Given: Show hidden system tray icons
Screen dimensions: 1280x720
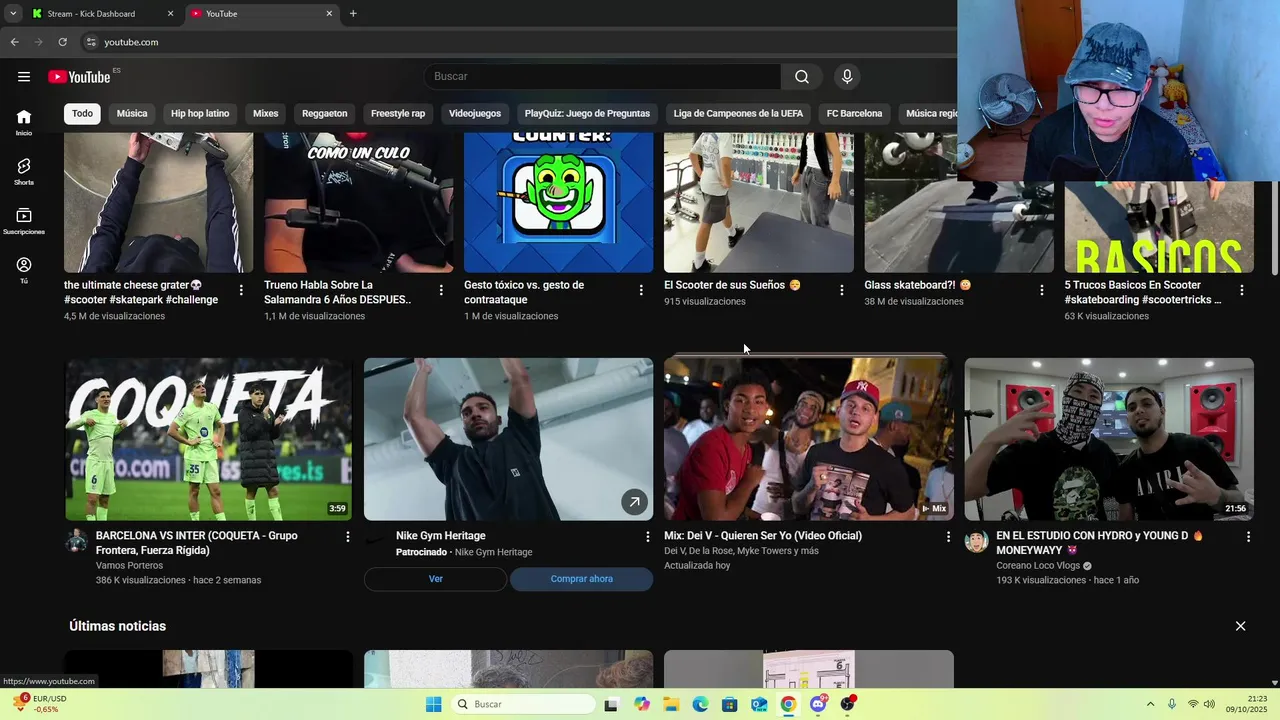Looking at the screenshot, I should [x=1150, y=704].
